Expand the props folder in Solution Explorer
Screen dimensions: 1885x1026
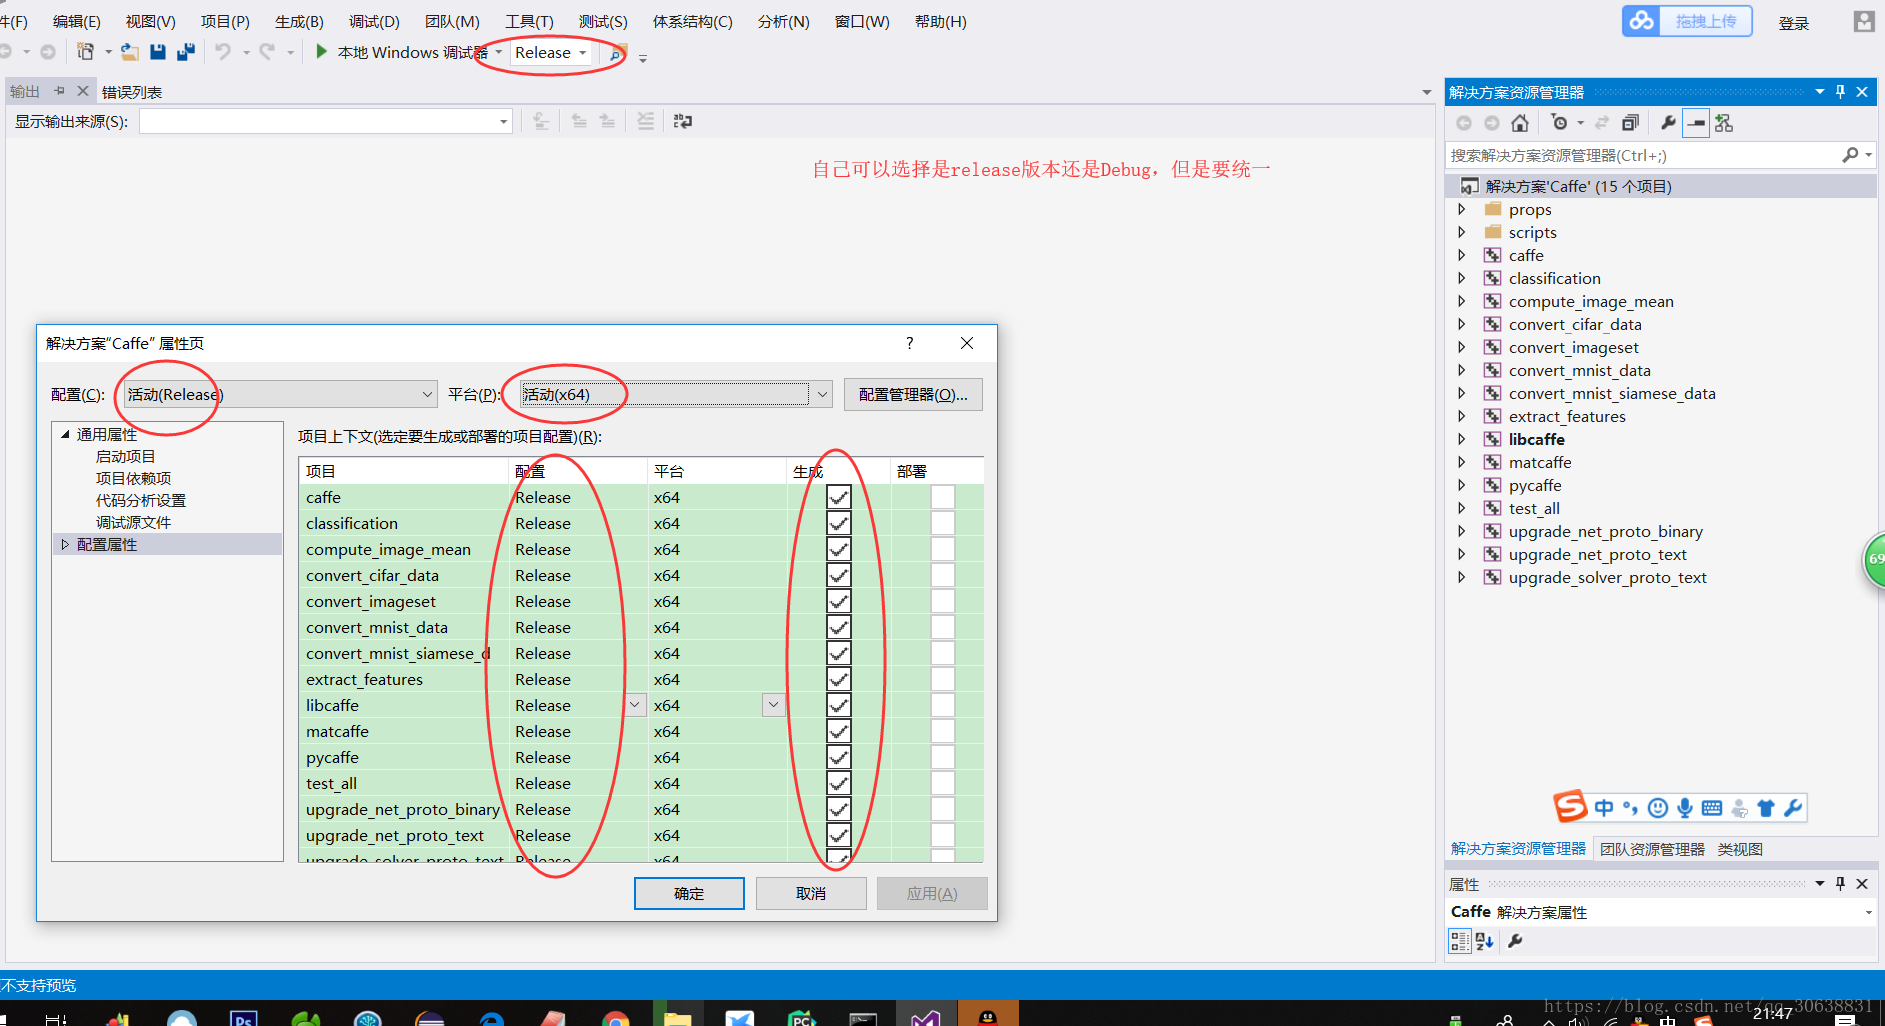coord(1461,209)
